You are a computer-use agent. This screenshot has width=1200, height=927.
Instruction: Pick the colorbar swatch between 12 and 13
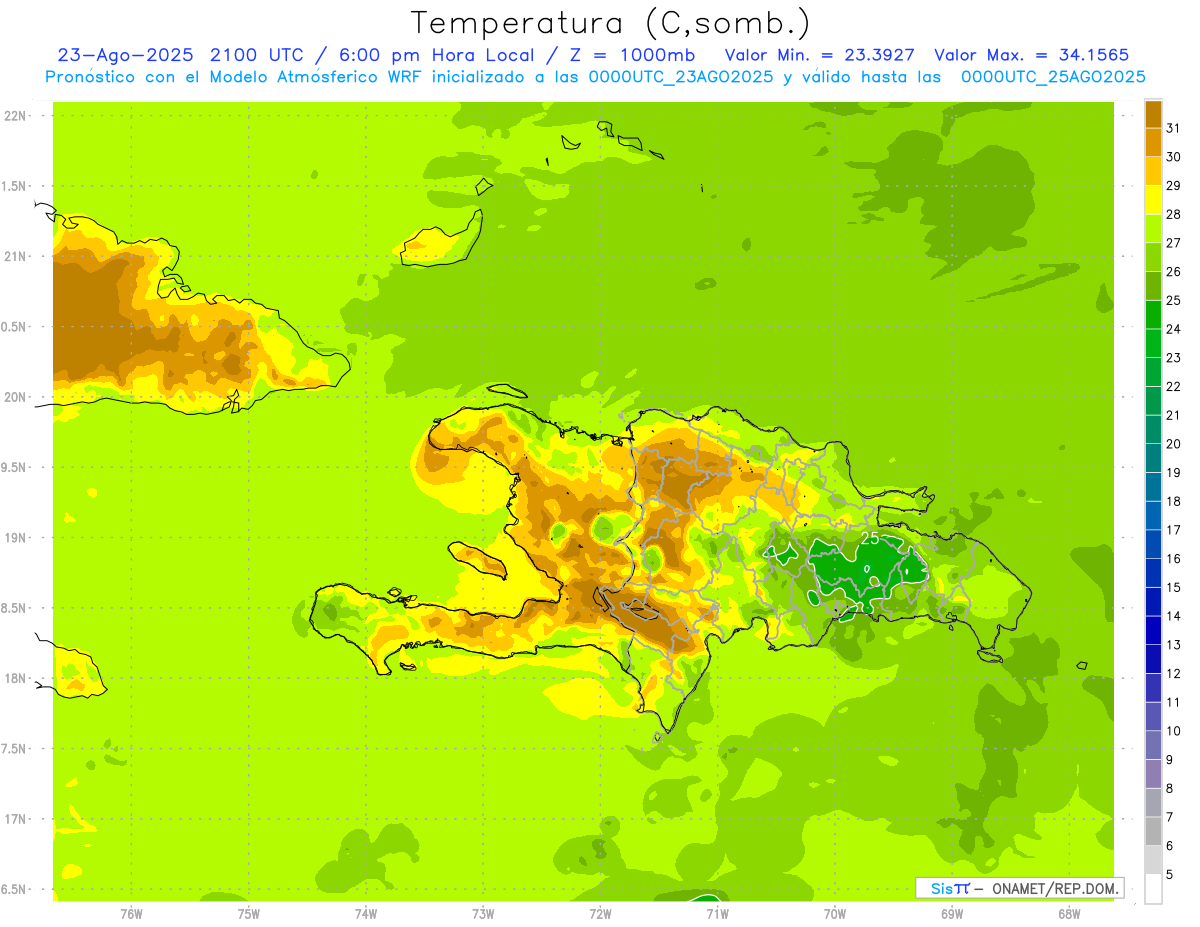(x=1153, y=659)
